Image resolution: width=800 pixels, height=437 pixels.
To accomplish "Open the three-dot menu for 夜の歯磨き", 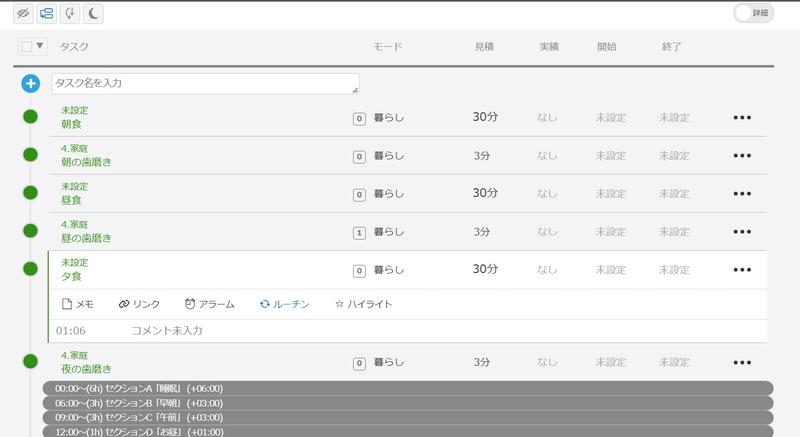I will 742,363.
